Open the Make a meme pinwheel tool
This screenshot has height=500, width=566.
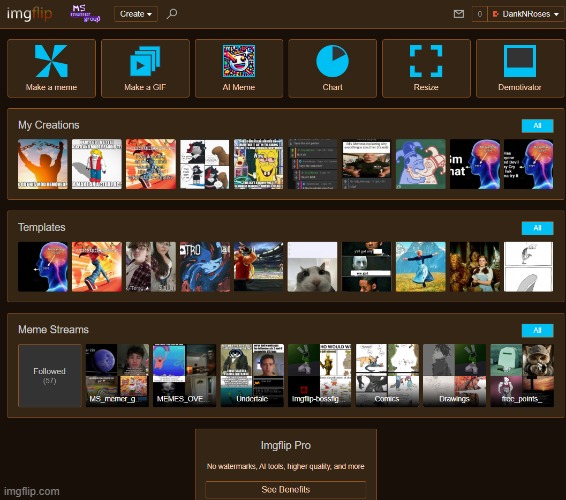tap(51, 68)
